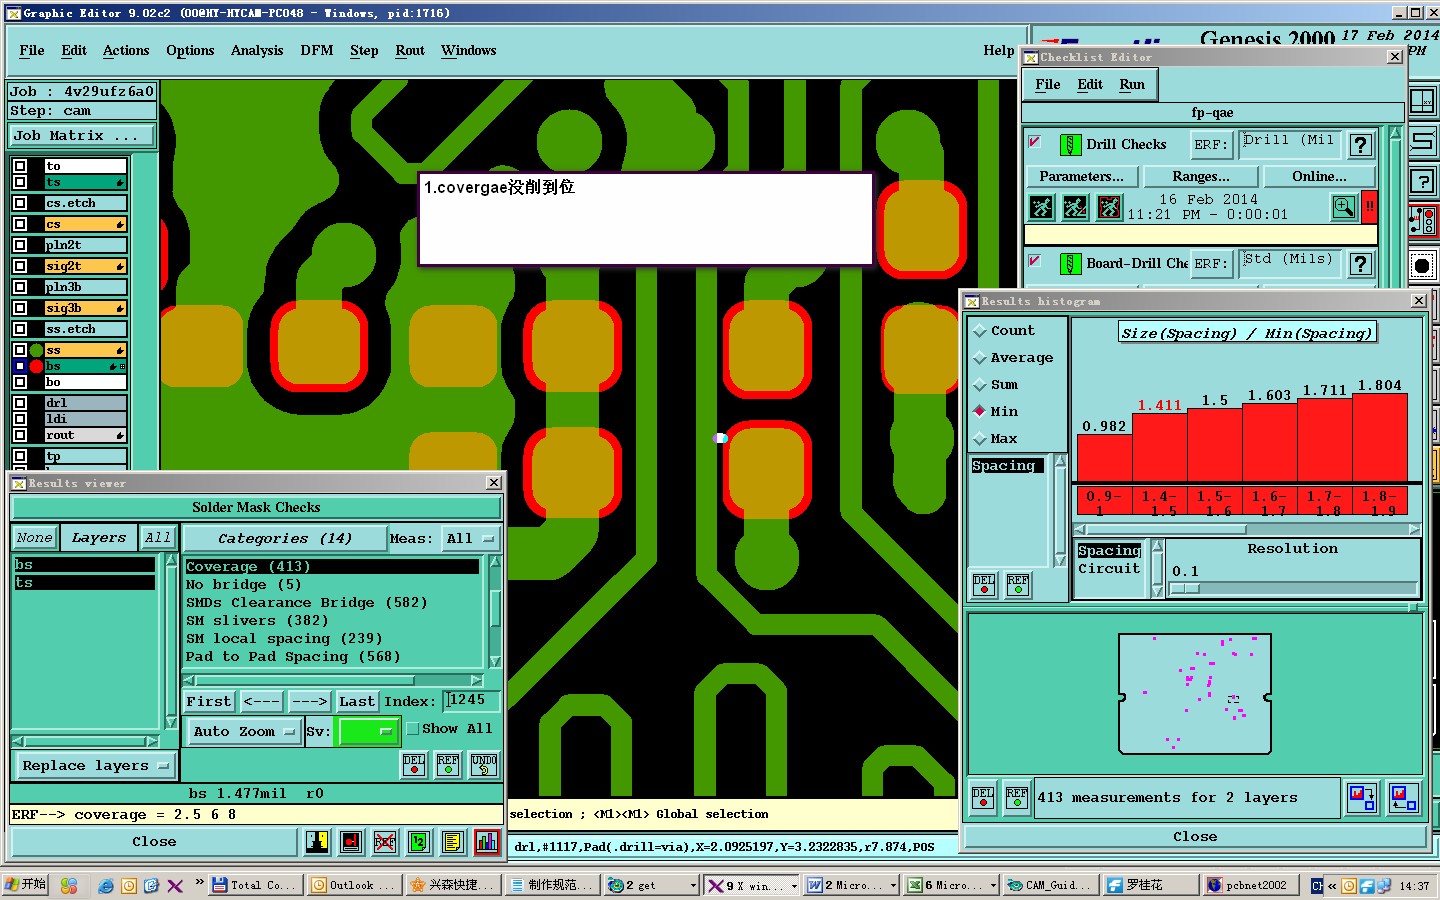This screenshot has width=1440, height=900.
Task: Click board-to-histogram transfer icon in Results histogram
Action: point(1403,797)
